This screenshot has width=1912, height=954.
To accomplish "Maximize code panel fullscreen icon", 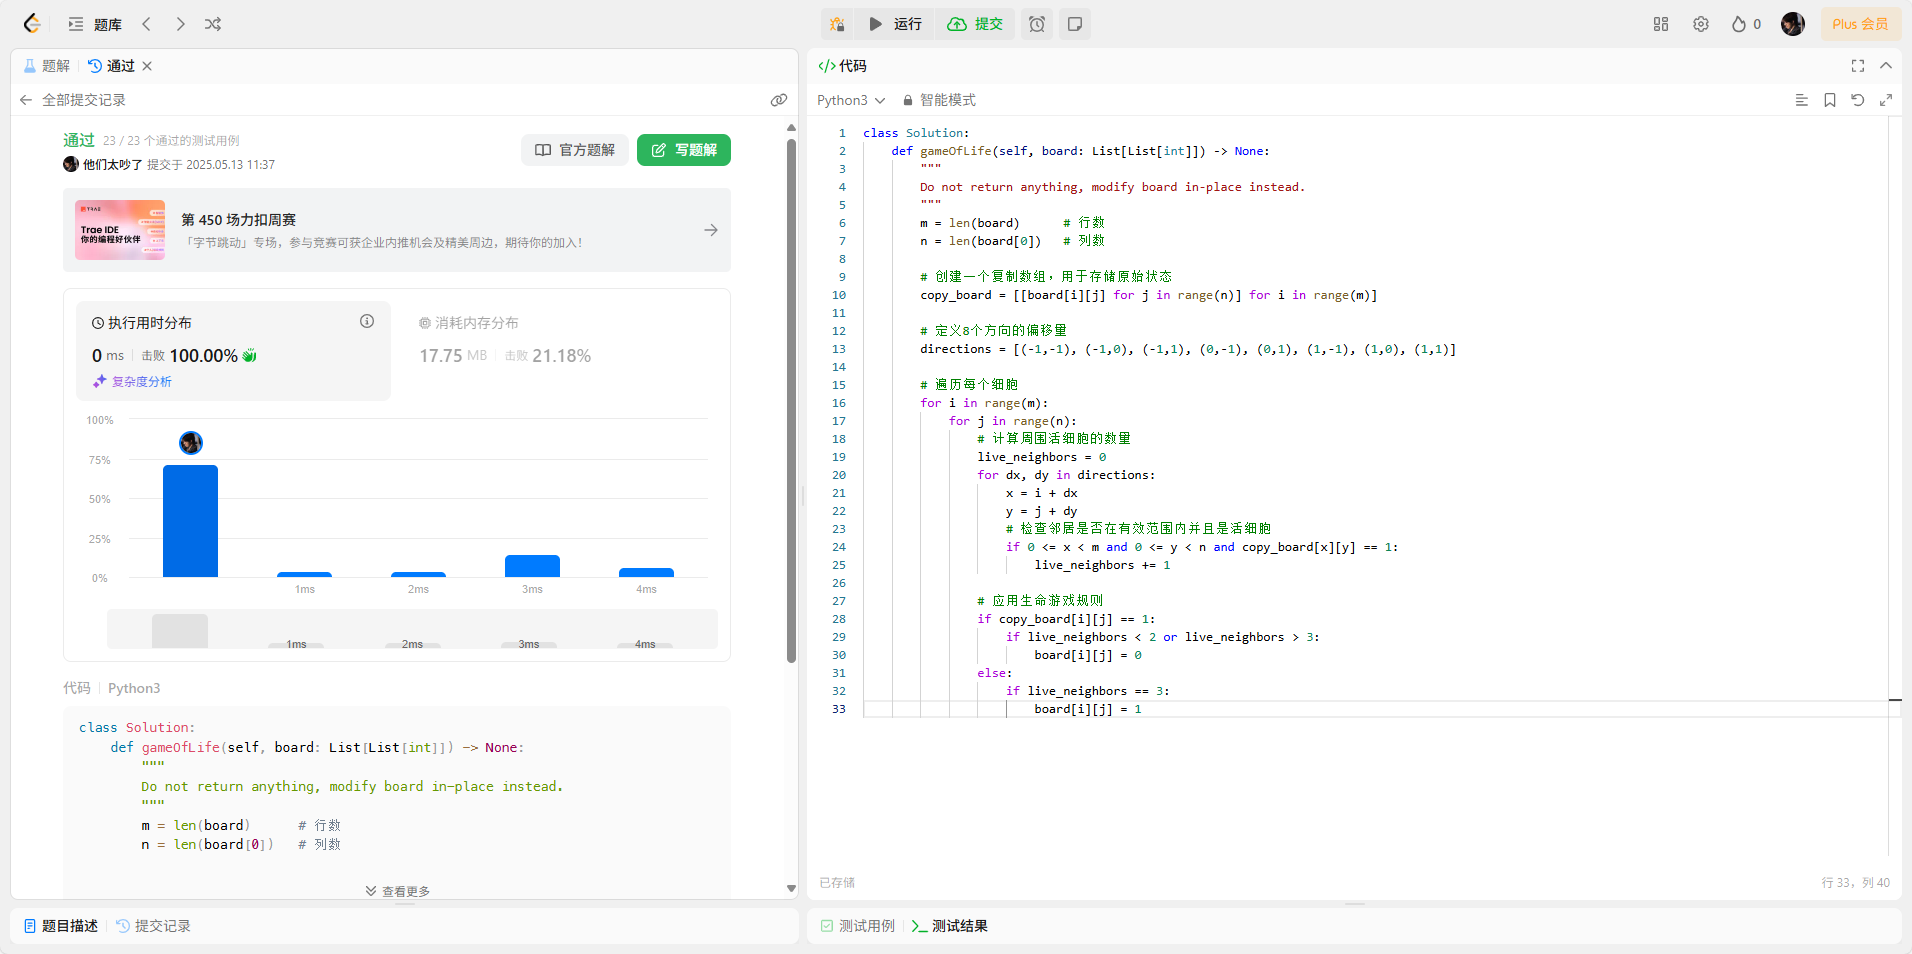I will tap(1858, 66).
